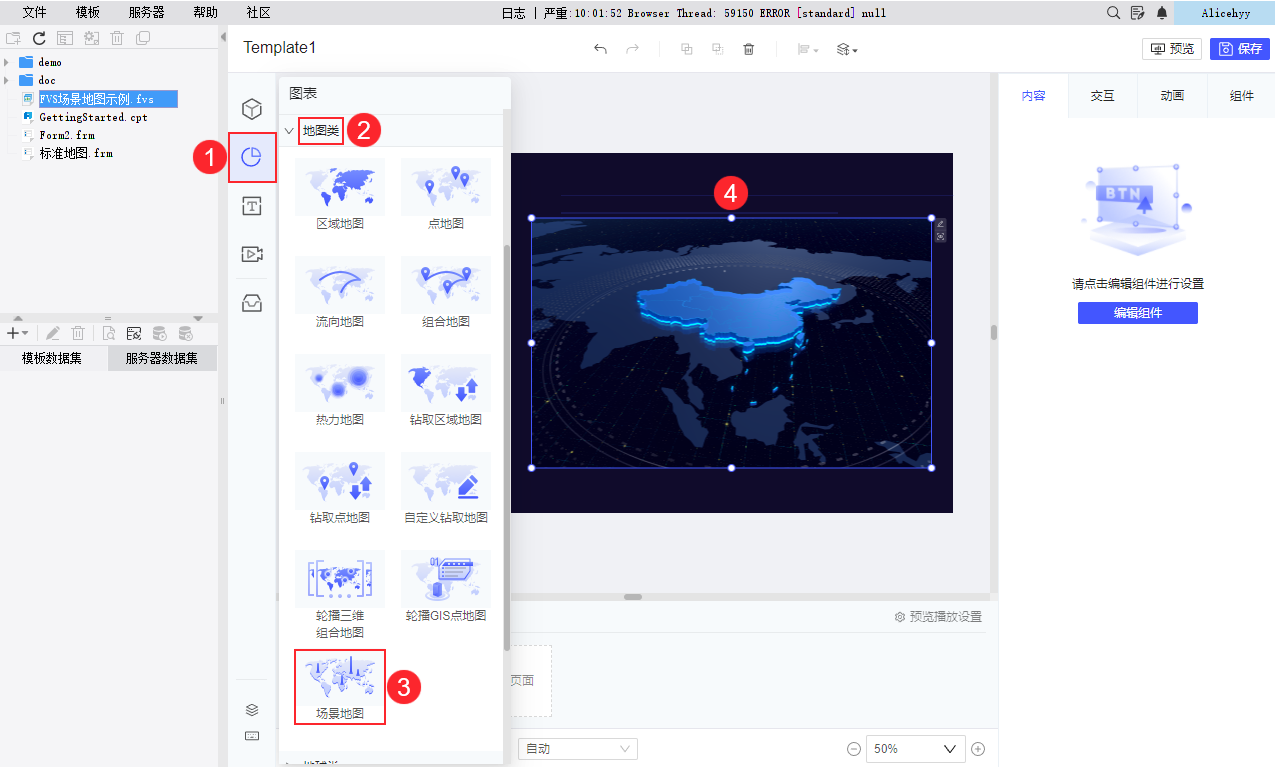Open the notification bell icon
This screenshot has width=1275, height=767.
1161,13
